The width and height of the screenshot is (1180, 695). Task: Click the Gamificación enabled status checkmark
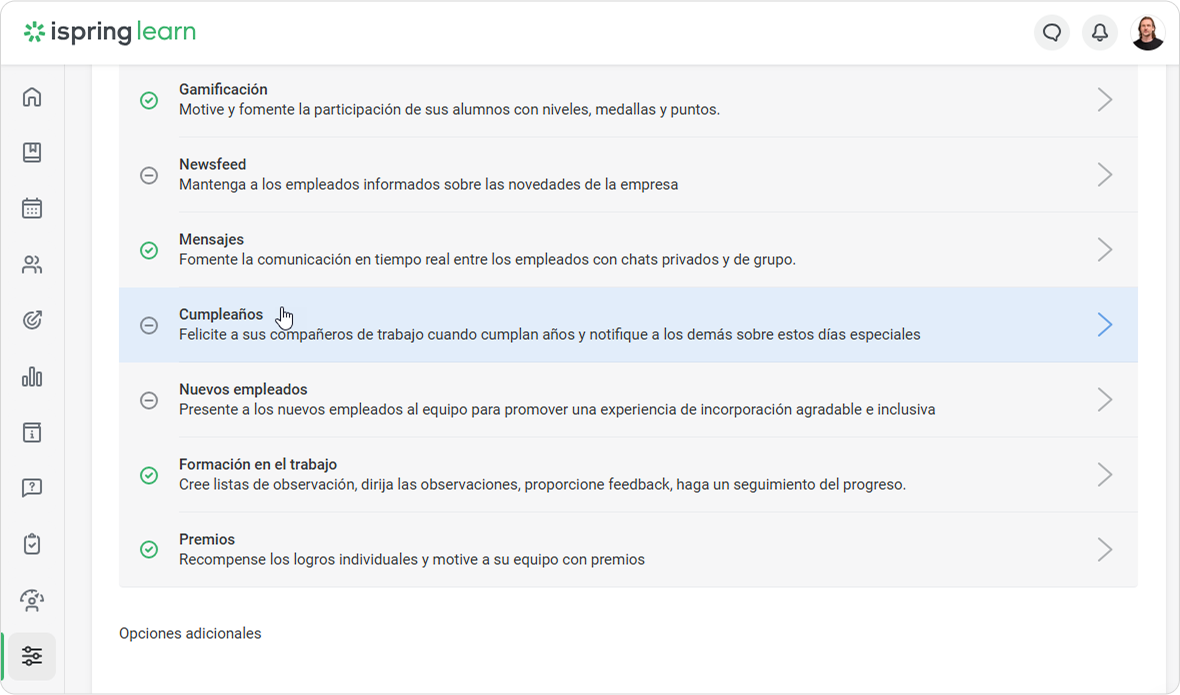click(149, 100)
